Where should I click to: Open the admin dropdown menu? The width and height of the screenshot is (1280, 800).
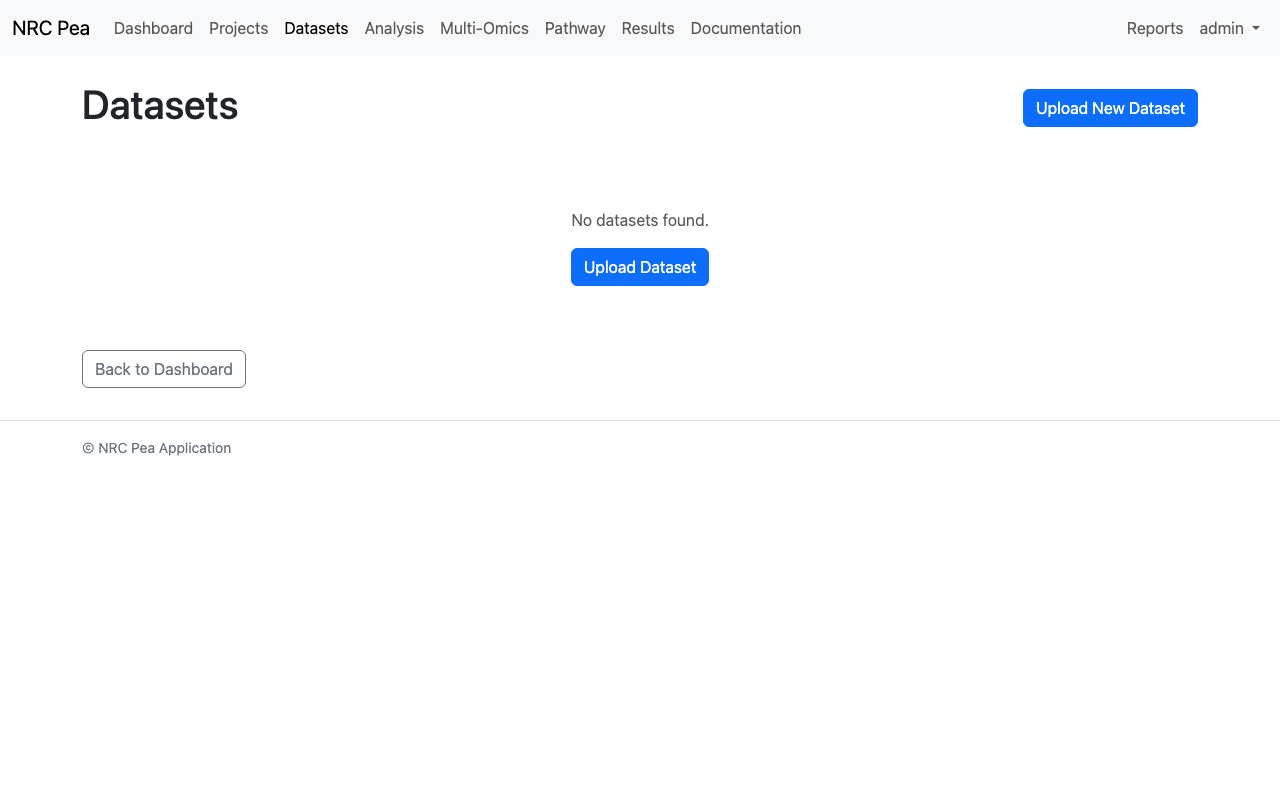pyautogui.click(x=1229, y=28)
